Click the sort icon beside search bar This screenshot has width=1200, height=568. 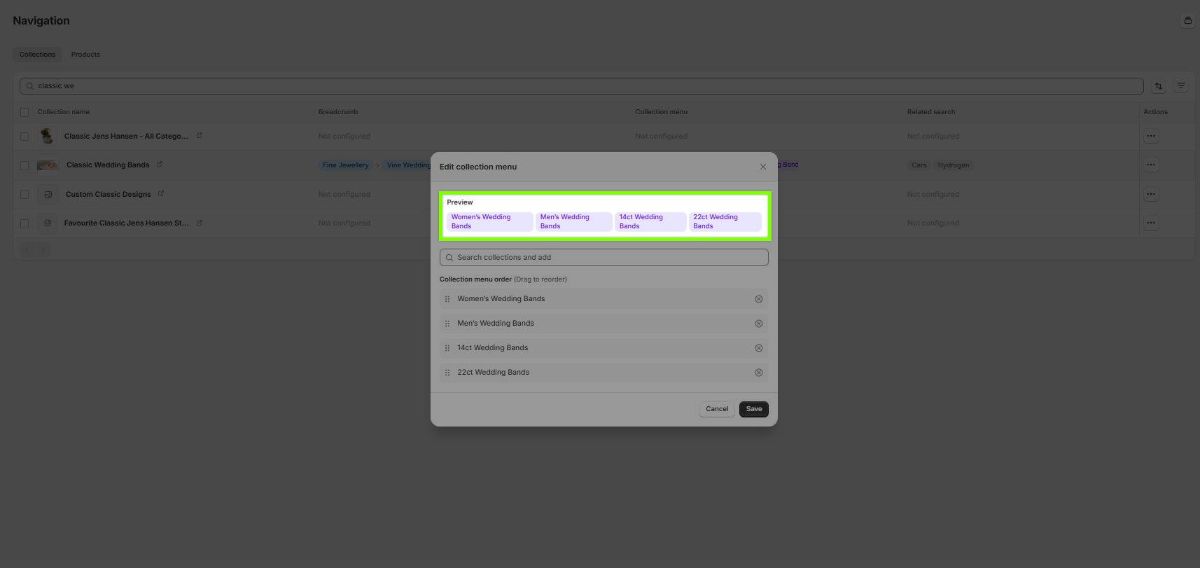tap(1159, 87)
